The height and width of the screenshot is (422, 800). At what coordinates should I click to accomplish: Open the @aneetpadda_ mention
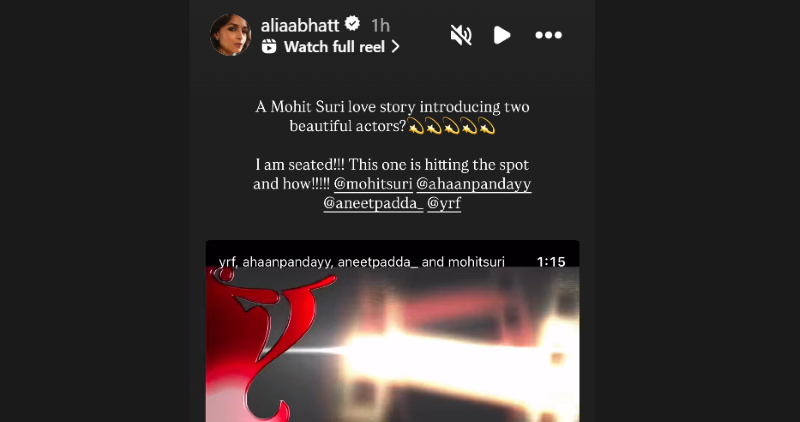click(x=373, y=203)
